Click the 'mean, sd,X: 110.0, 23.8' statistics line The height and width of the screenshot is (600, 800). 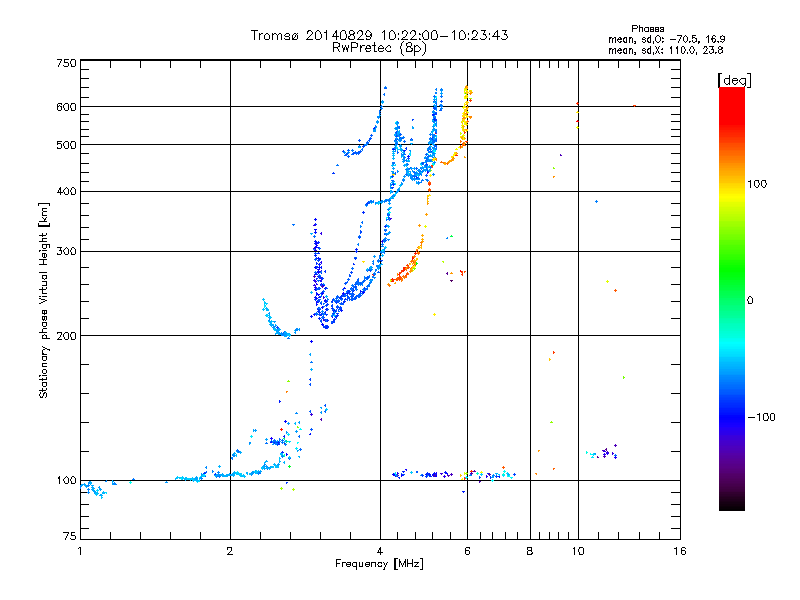665,50
